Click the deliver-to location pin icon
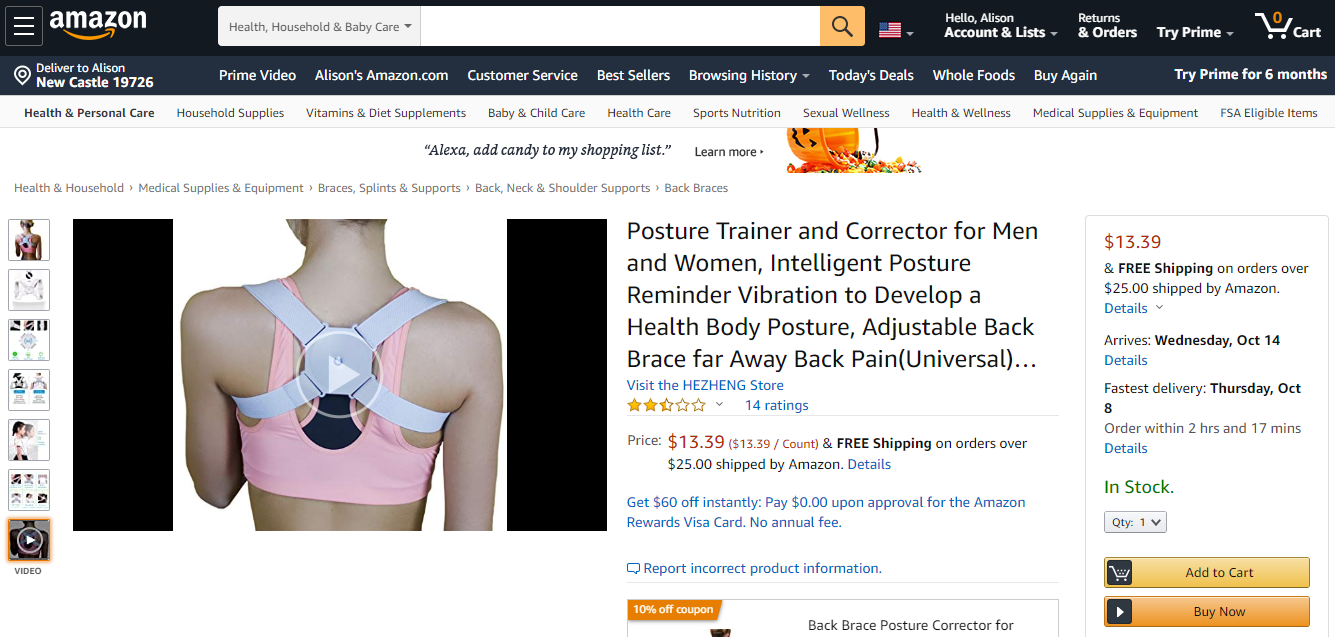This screenshot has height=637, width=1335. pos(22,75)
